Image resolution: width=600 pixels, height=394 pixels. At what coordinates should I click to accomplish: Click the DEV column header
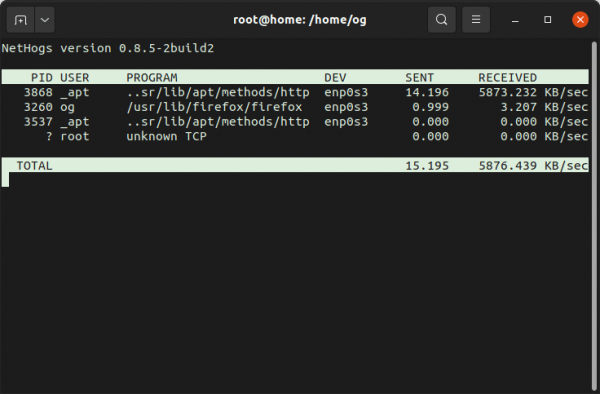click(x=335, y=78)
